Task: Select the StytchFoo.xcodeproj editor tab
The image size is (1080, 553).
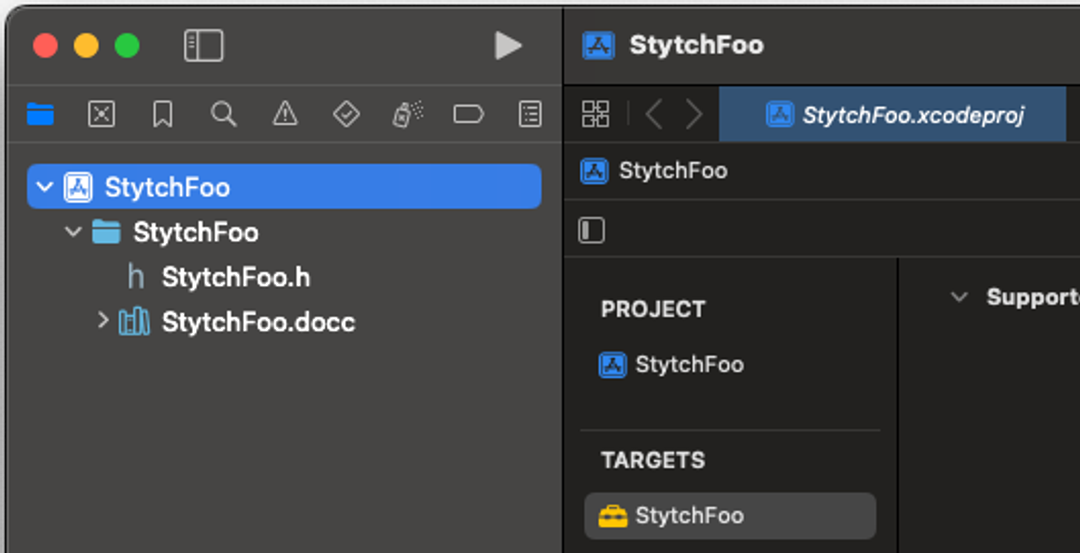Action: tap(893, 114)
